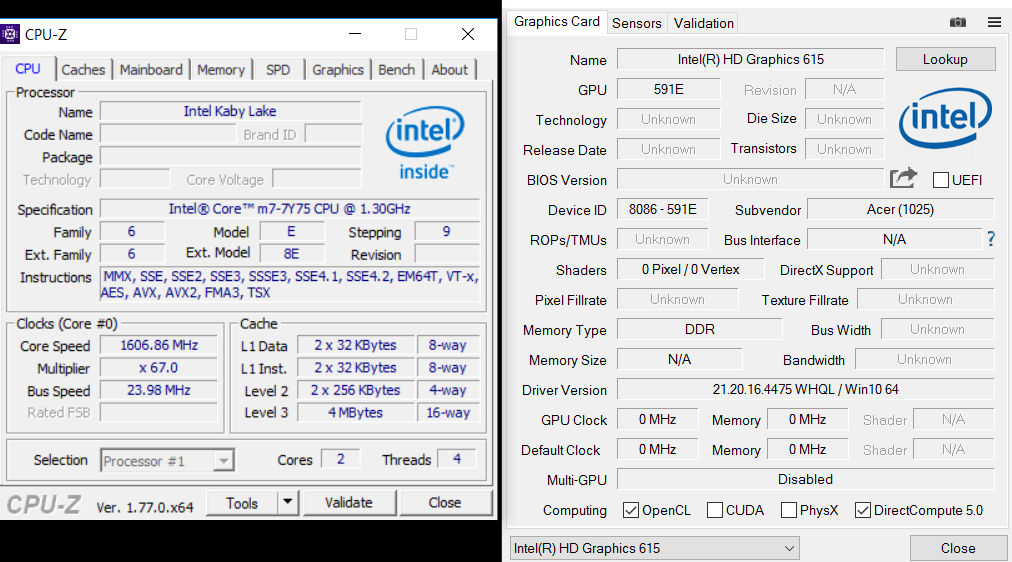Click the Bus Speed value 23.98 MHz

click(159, 390)
